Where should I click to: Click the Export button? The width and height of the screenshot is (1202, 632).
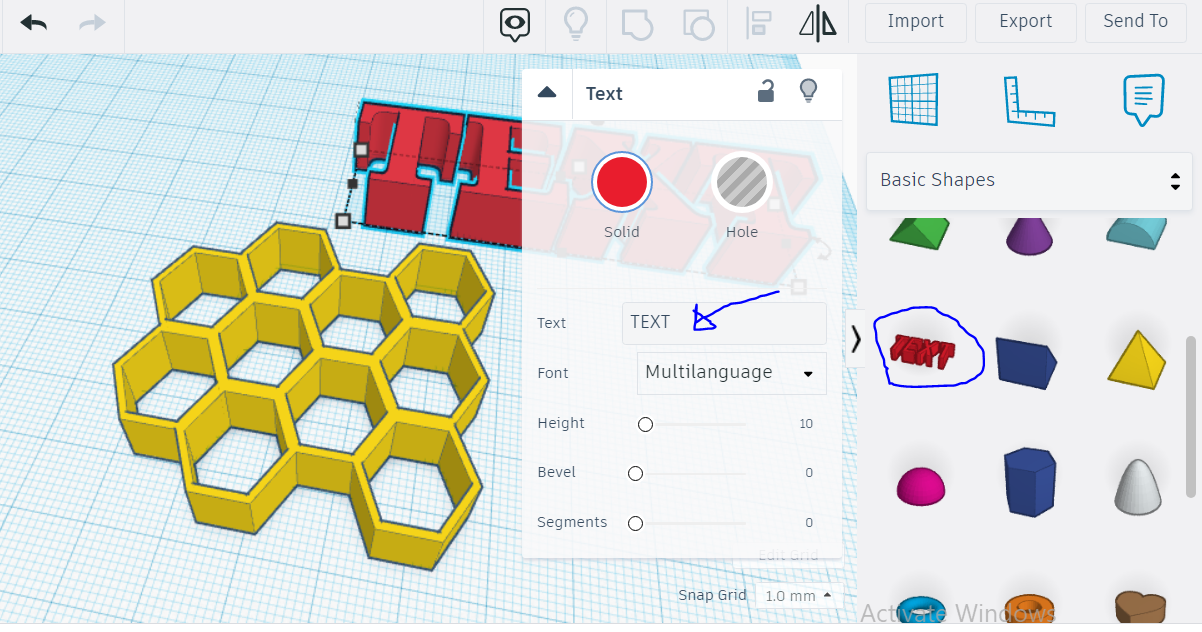click(1026, 22)
